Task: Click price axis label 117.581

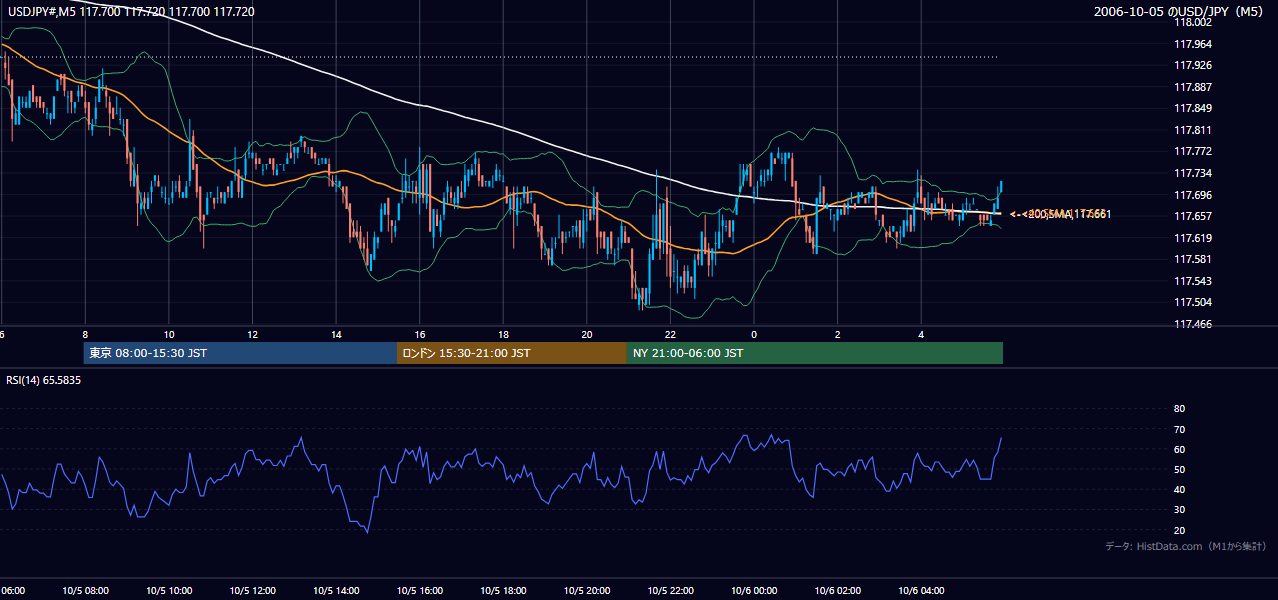Action: (x=1192, y=259)
